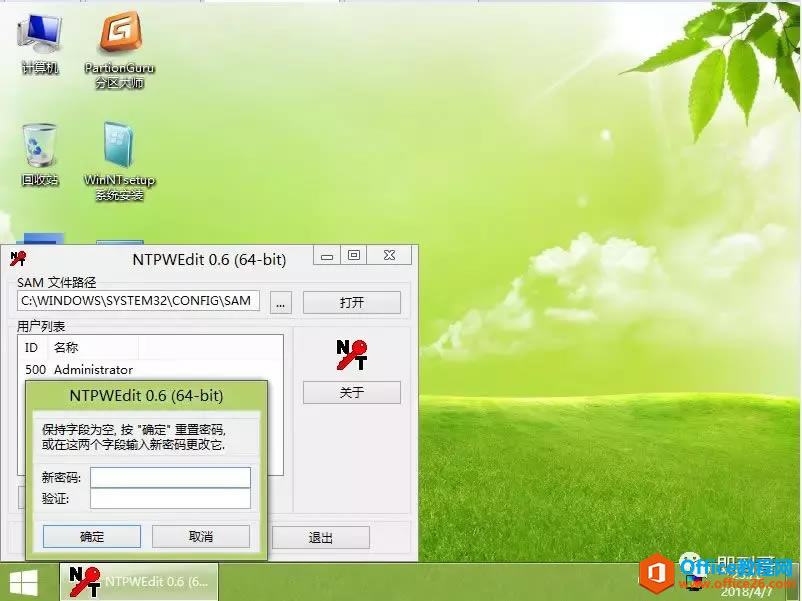This screenshot has height=601, width=802.
Task: Close the NTPWEdit main window
Action: click(389, 256)
